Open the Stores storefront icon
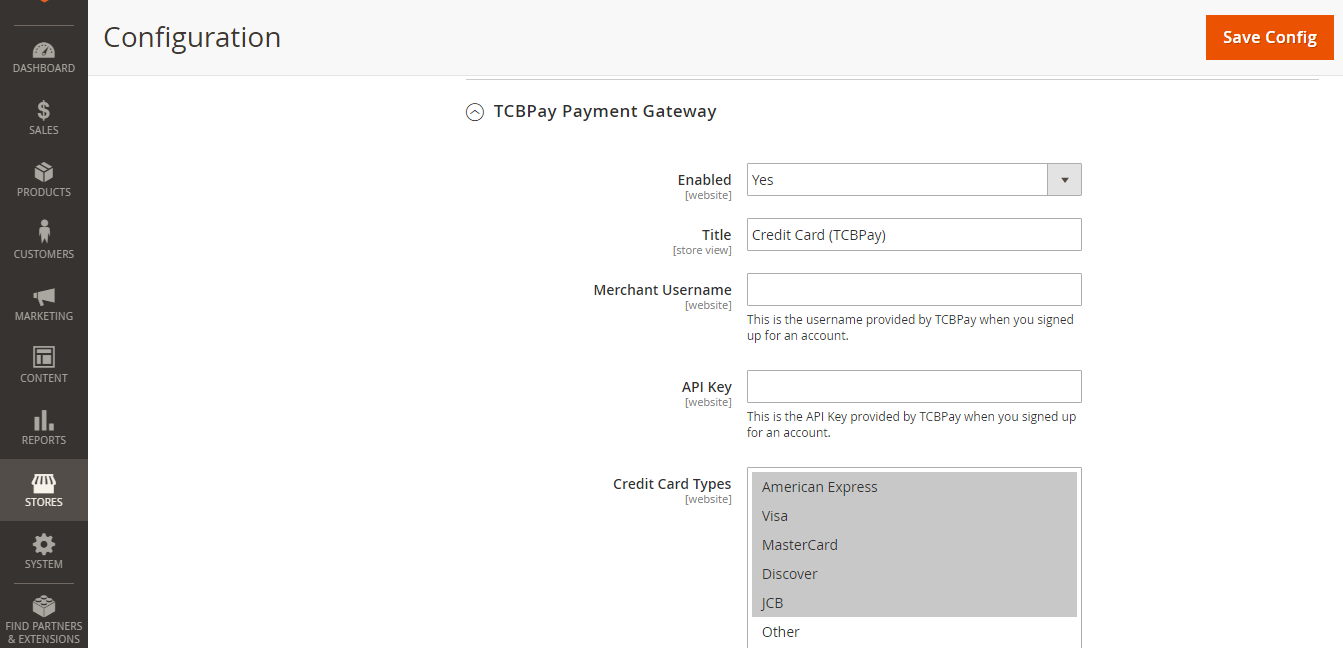 click(44, 483)
